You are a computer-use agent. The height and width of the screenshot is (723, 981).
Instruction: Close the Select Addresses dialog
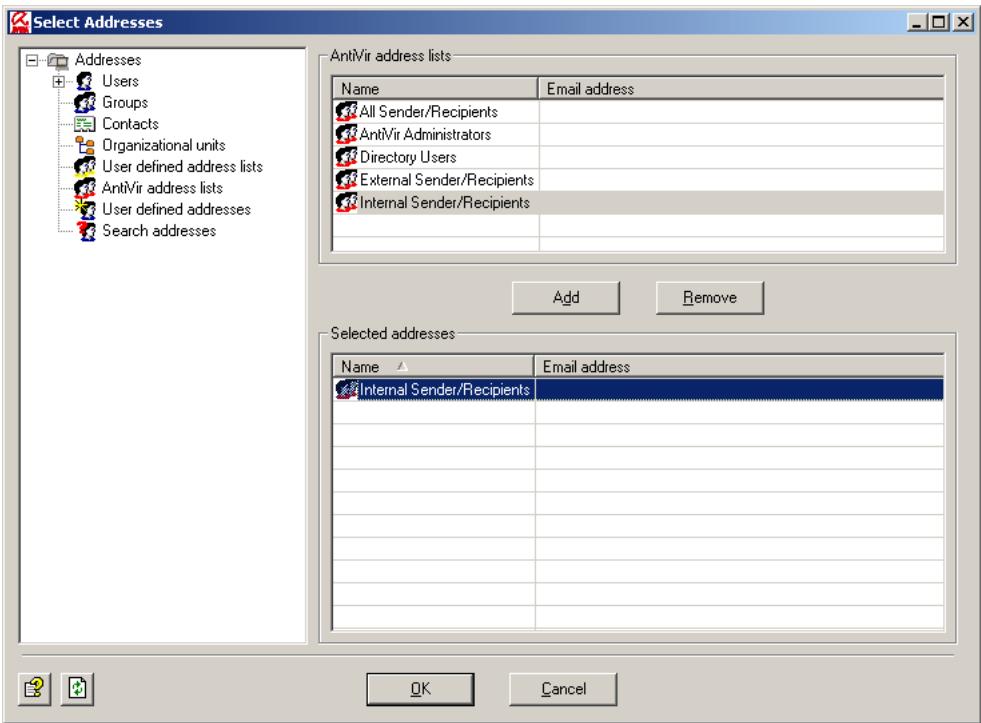pyautogui.click(x=963, y=23)
